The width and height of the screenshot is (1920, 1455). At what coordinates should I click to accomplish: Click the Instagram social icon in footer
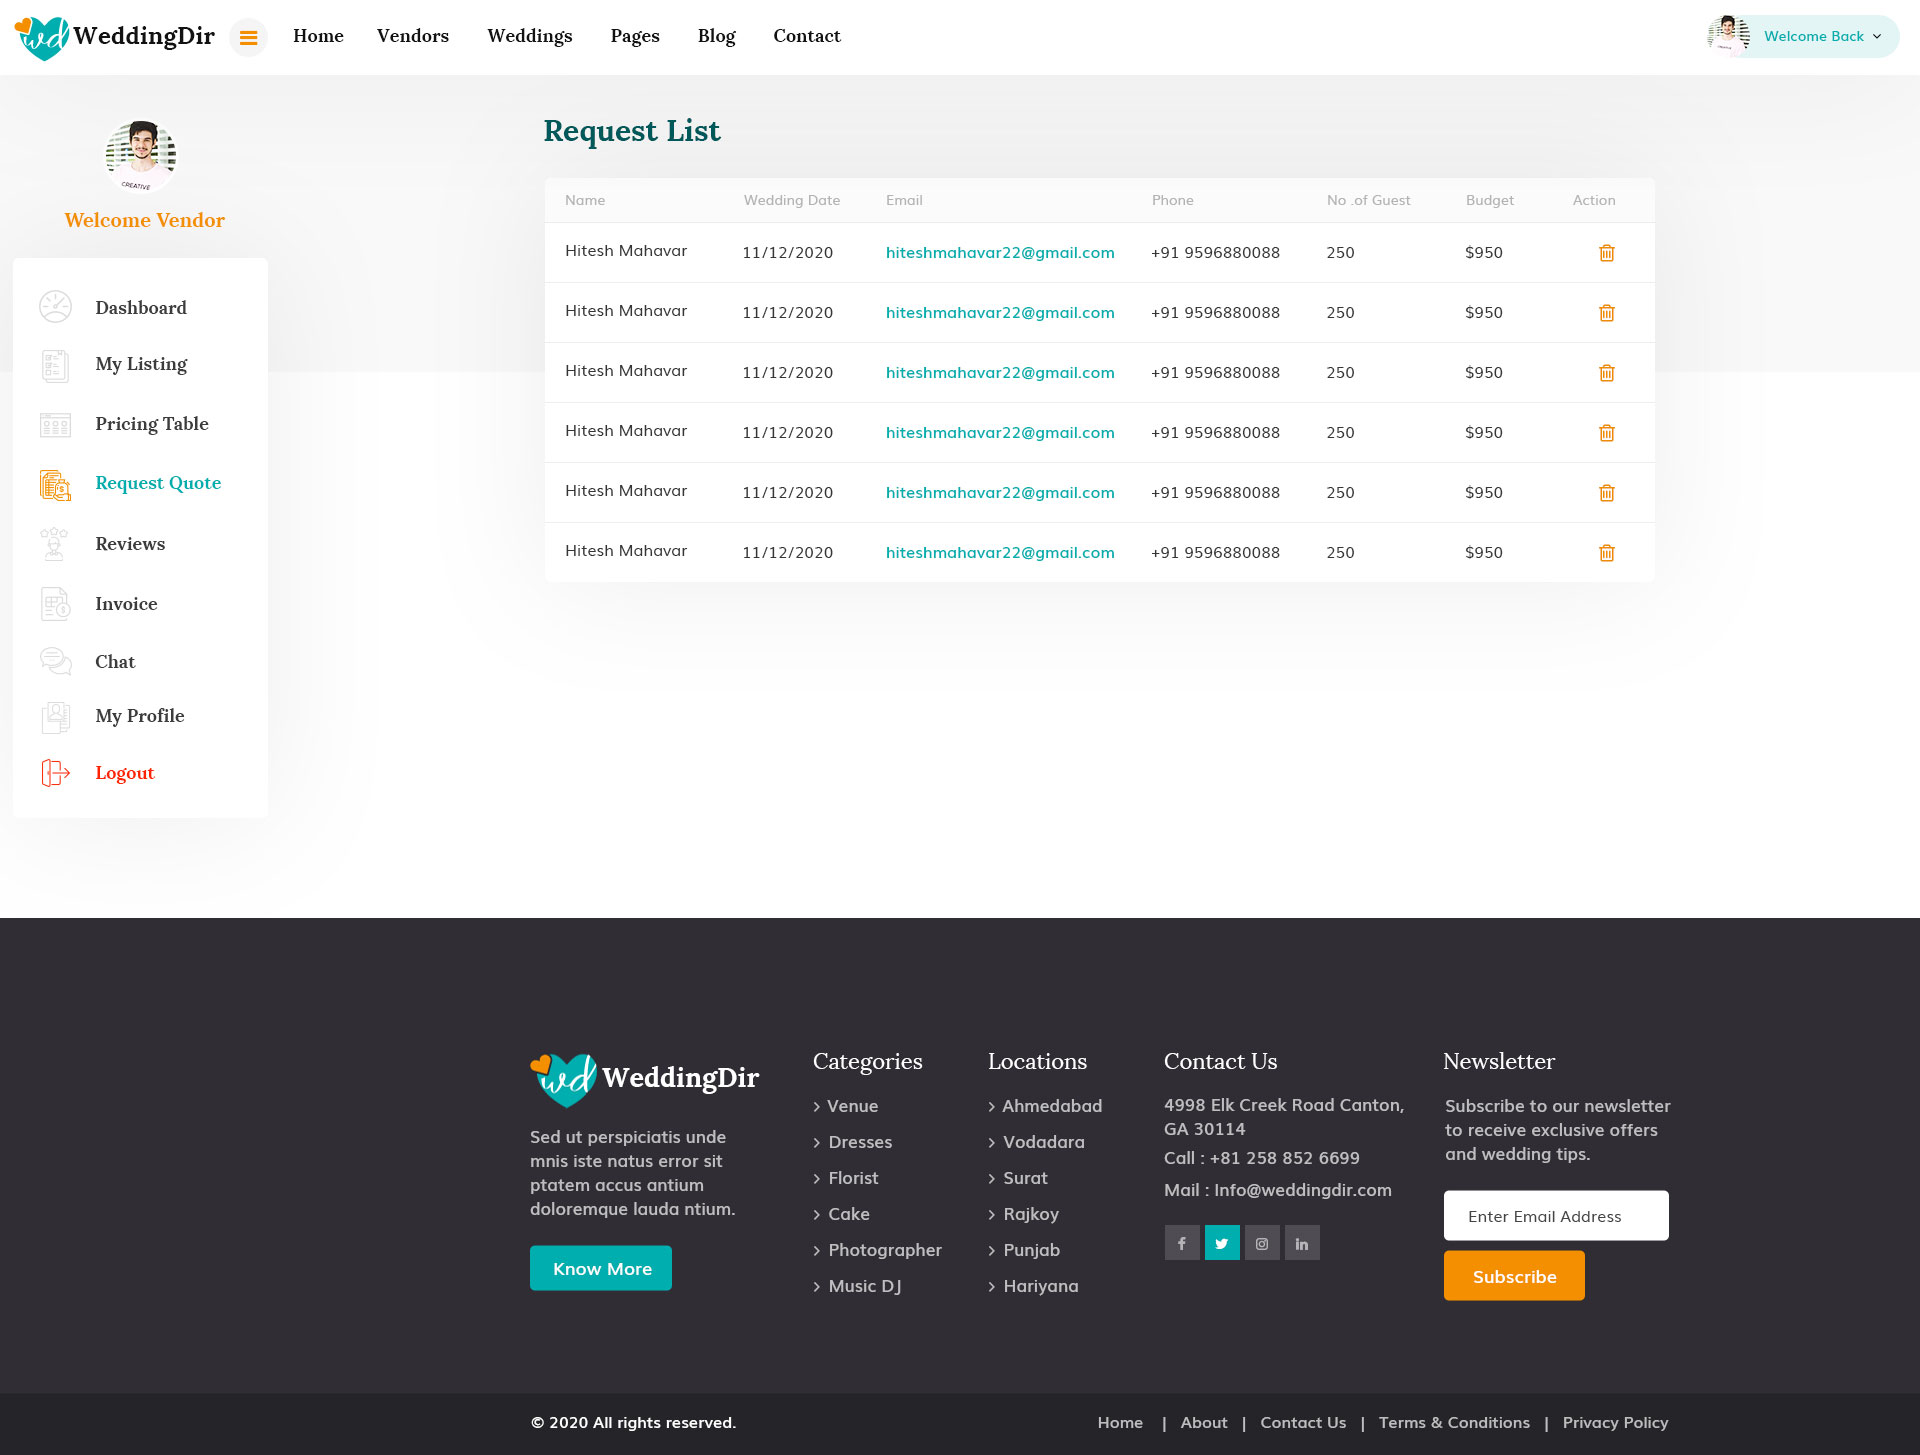click(x=1261, y=1243)
